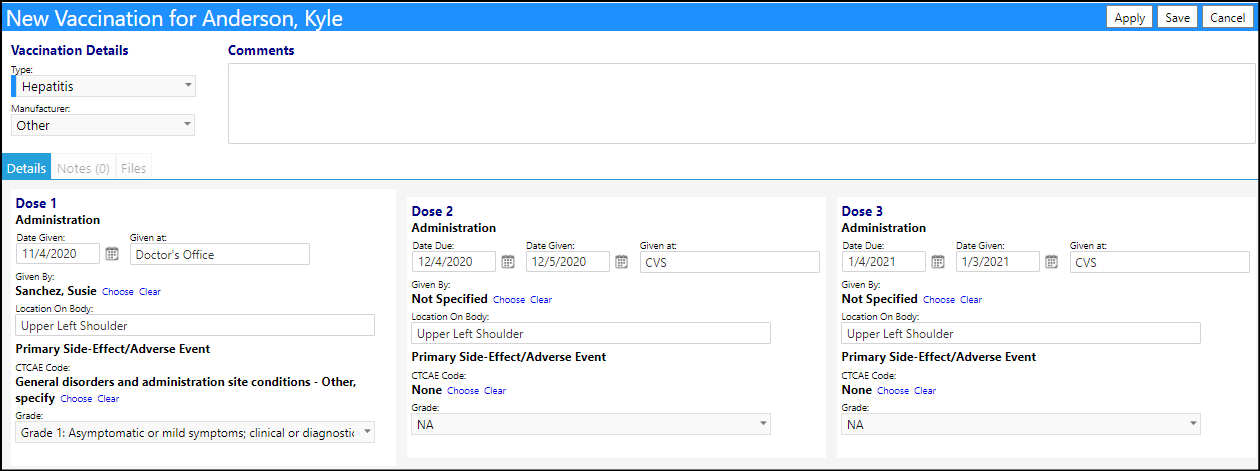
Task: Click the Cancel button
Action: 1227,18
